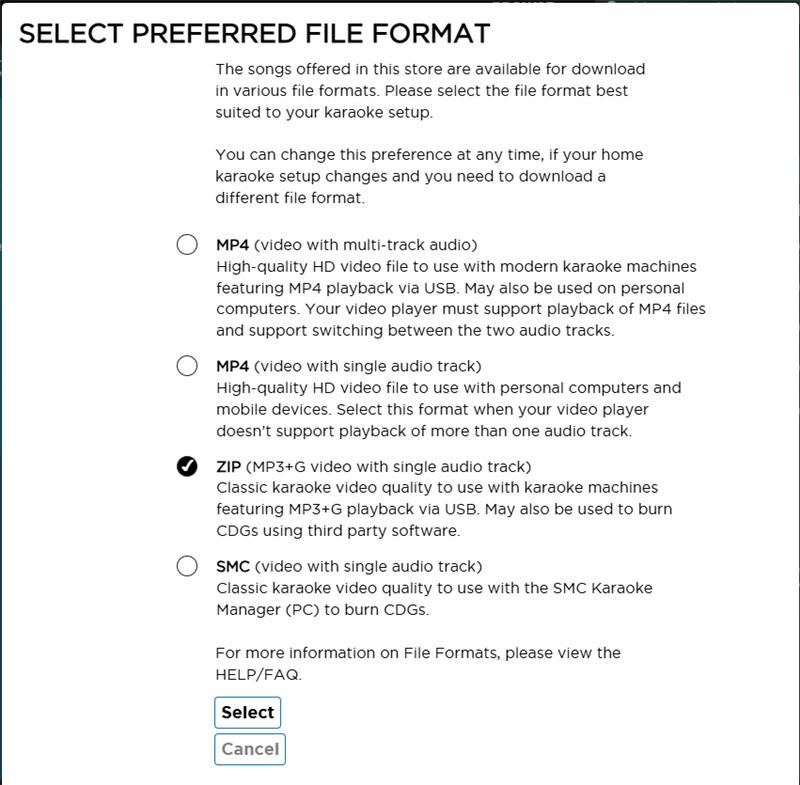Click the "mobile devices" MP4 description line
800x785 pixels.
coord(432,409)
